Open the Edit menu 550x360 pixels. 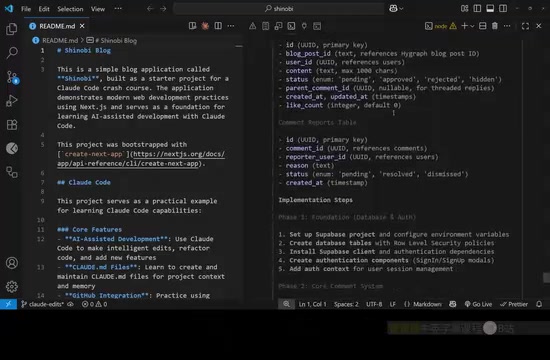click(x=44, y=9)
